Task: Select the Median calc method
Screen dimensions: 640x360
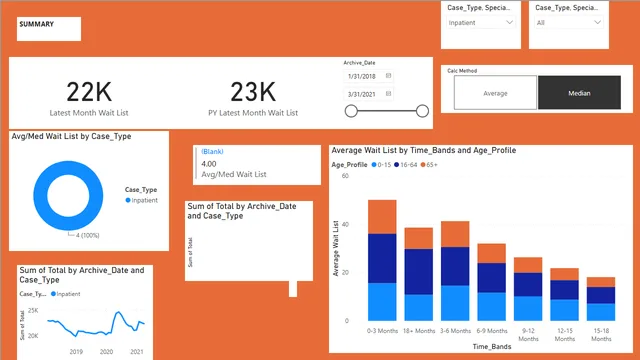Action: [x=579, y=93]
